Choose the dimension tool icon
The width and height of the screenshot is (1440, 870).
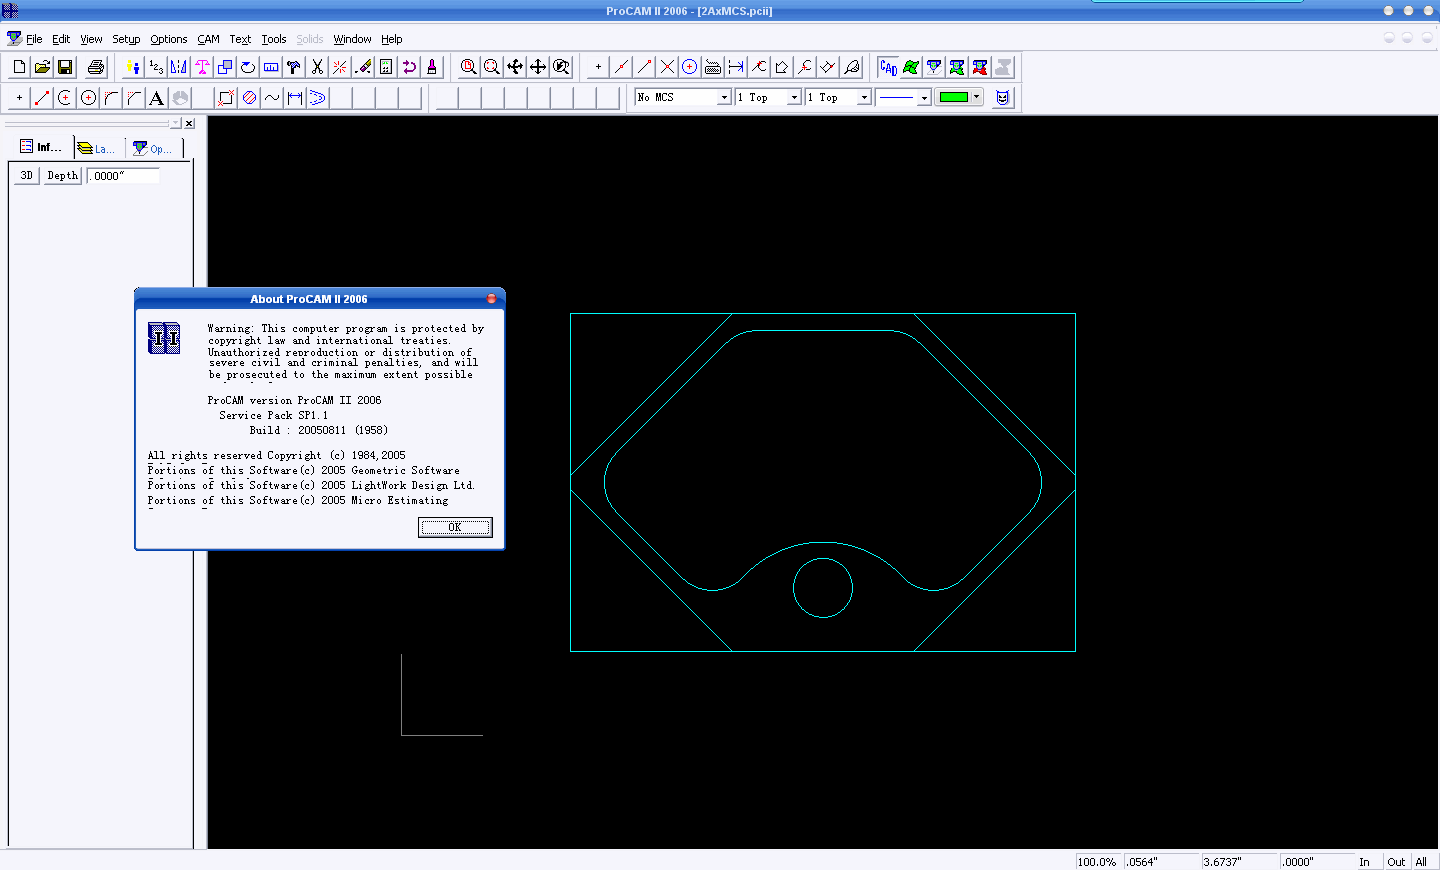coord(295,97)
